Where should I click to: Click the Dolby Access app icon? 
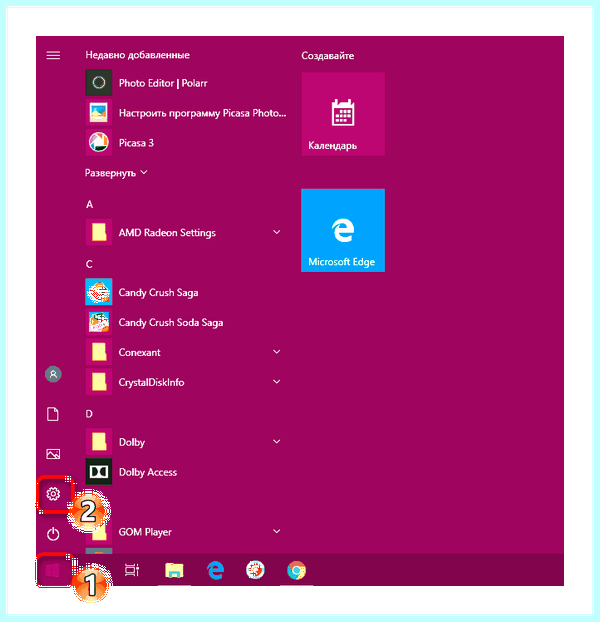click(99, 472)
